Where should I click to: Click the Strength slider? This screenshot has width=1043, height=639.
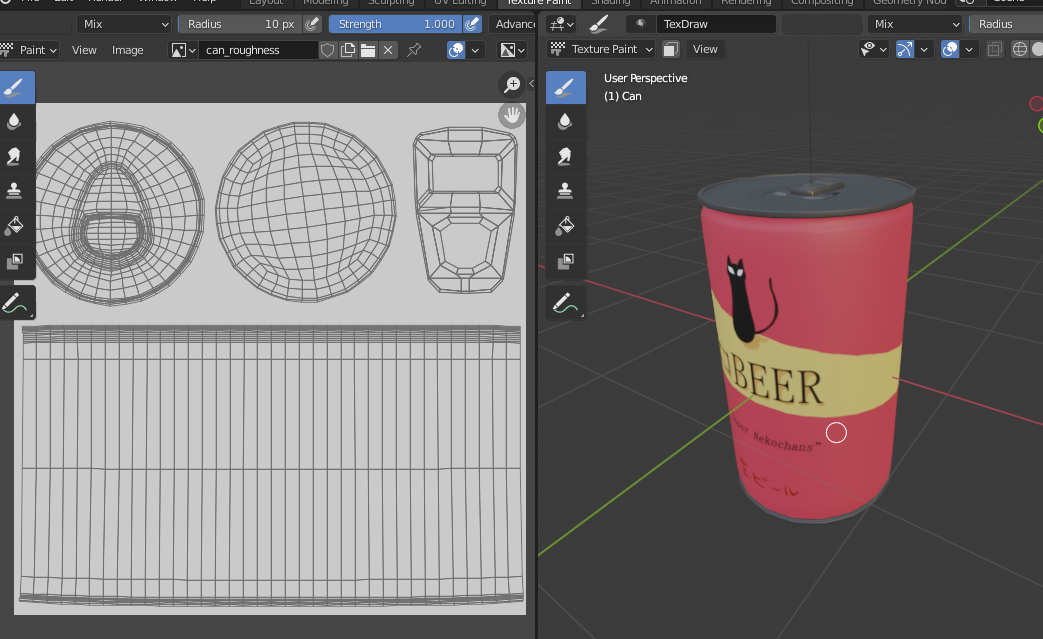(394, 24)
